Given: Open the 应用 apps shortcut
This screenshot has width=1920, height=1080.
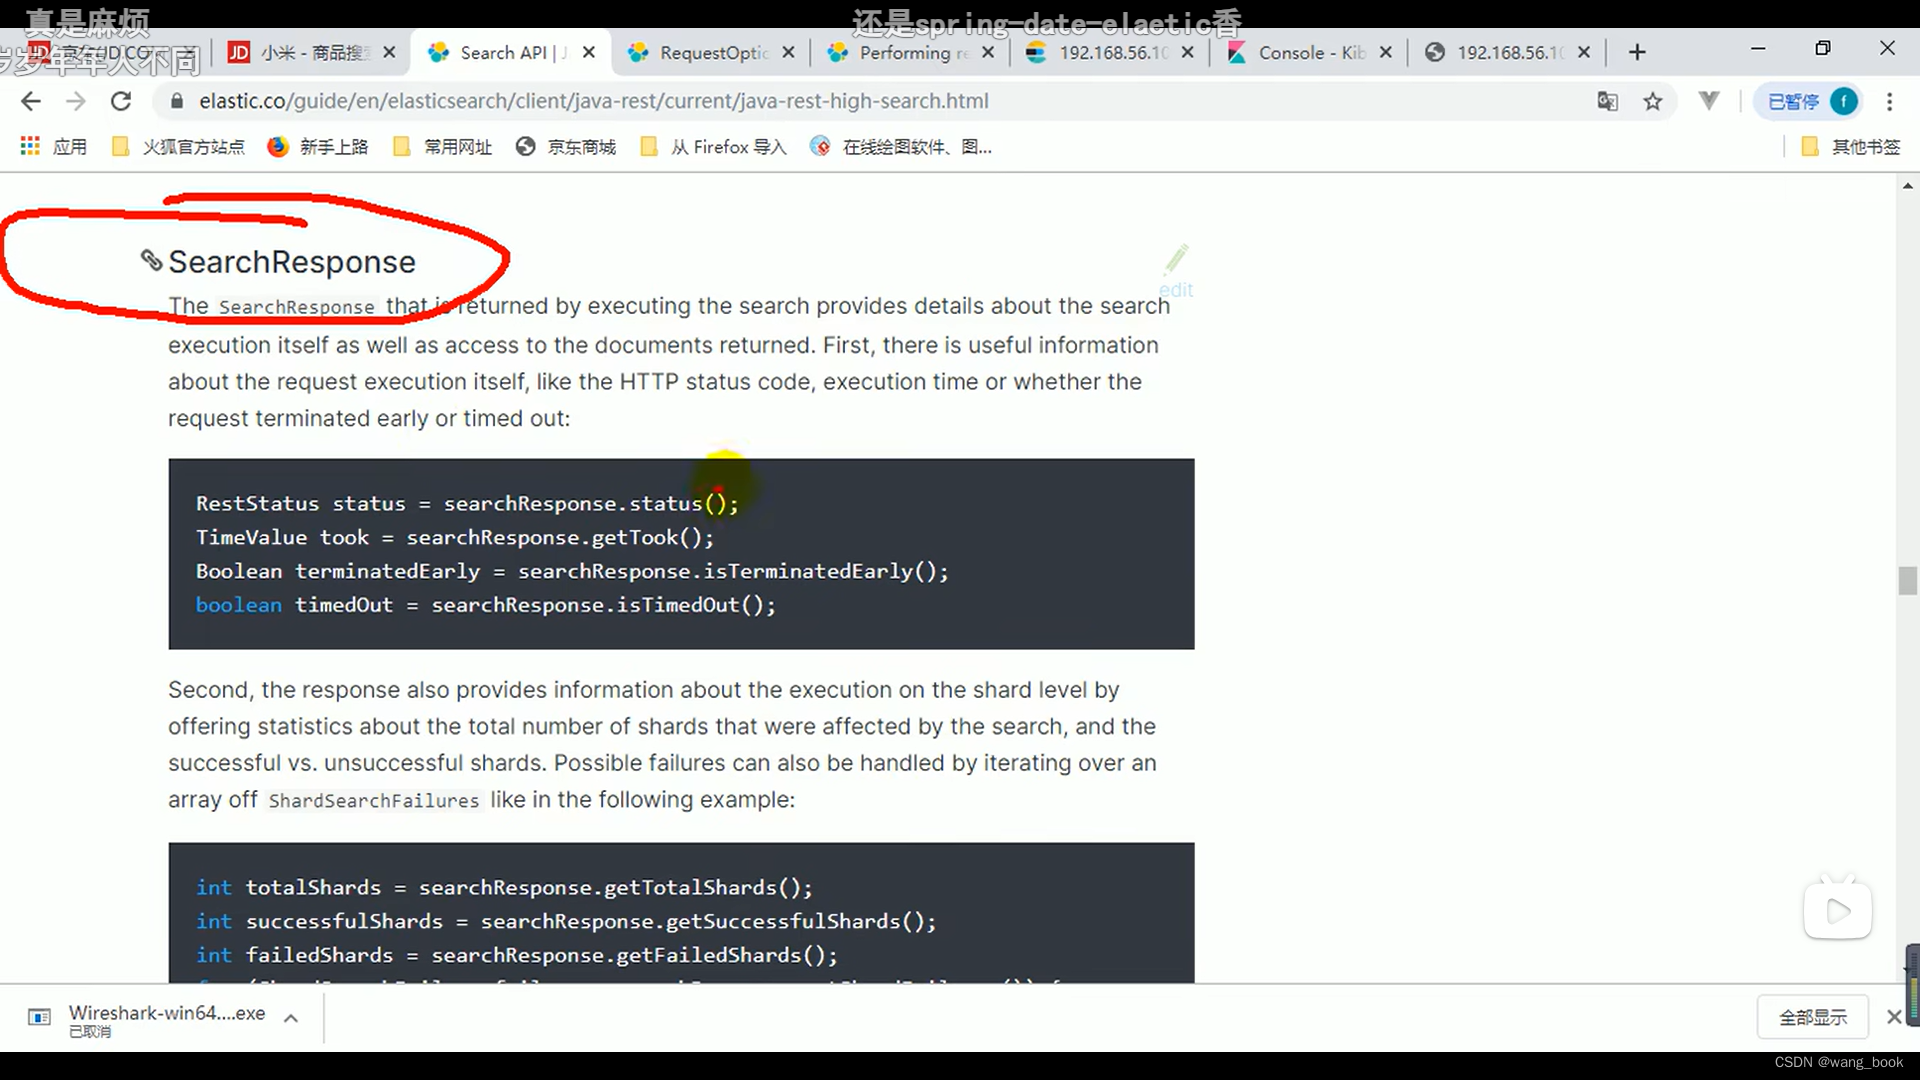Looking at the screenshot, I should click(x=54, y=147).
